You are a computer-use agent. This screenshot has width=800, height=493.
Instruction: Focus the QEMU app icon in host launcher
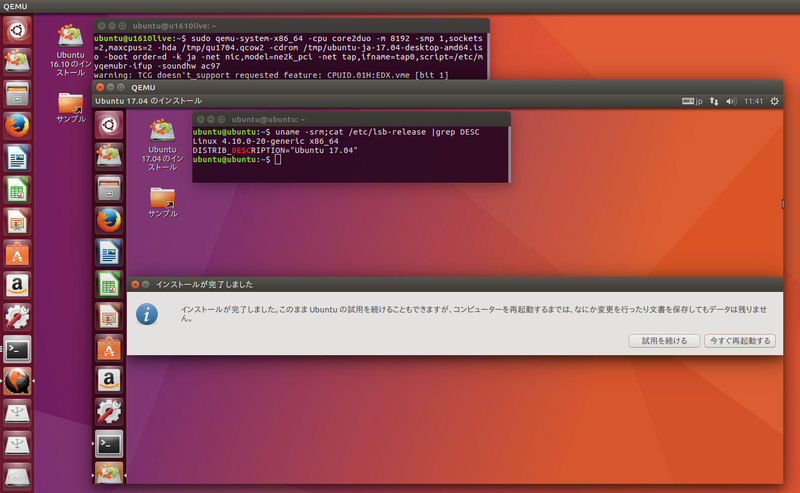pos(17,381)
